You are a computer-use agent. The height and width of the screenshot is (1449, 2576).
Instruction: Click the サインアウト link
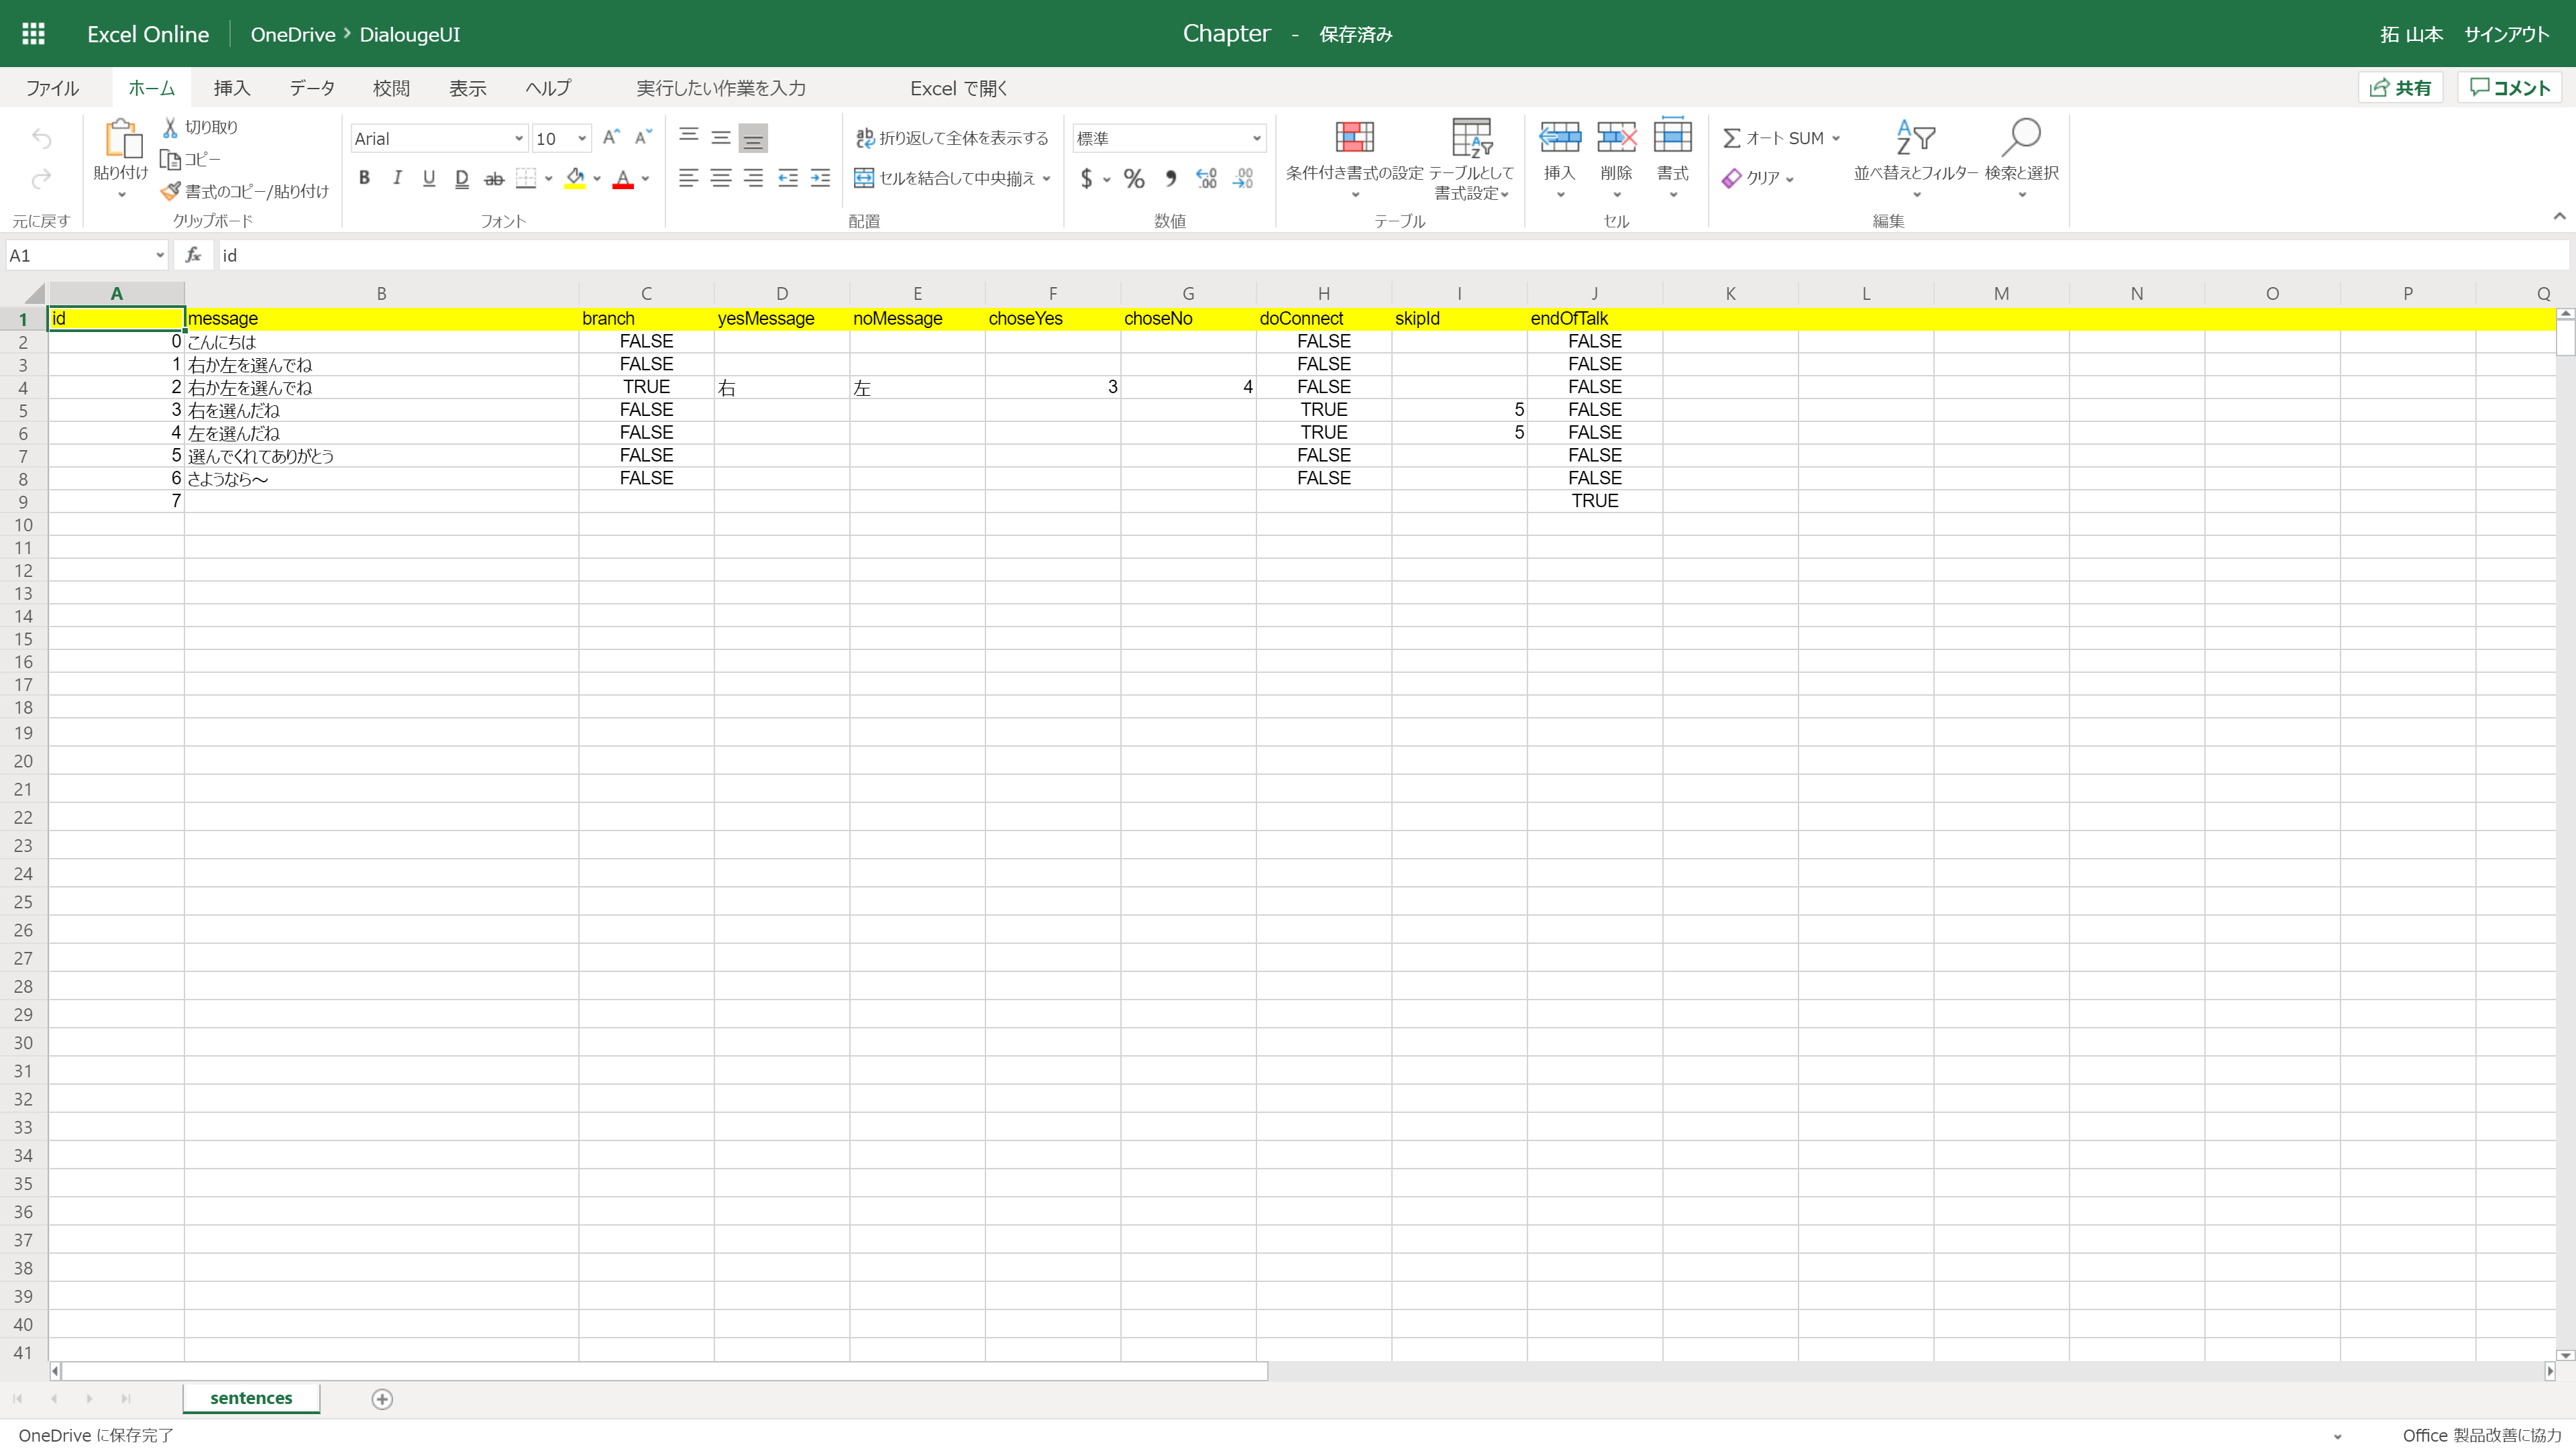coord(2506,34)
